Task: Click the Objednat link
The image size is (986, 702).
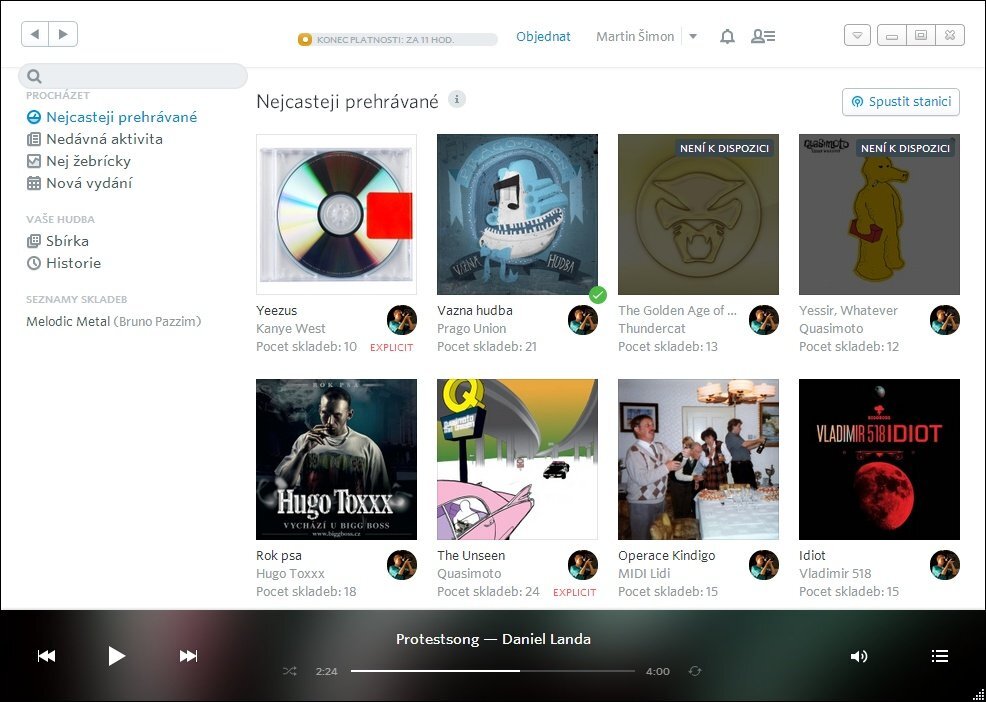Action: click(x=544, y=36)
